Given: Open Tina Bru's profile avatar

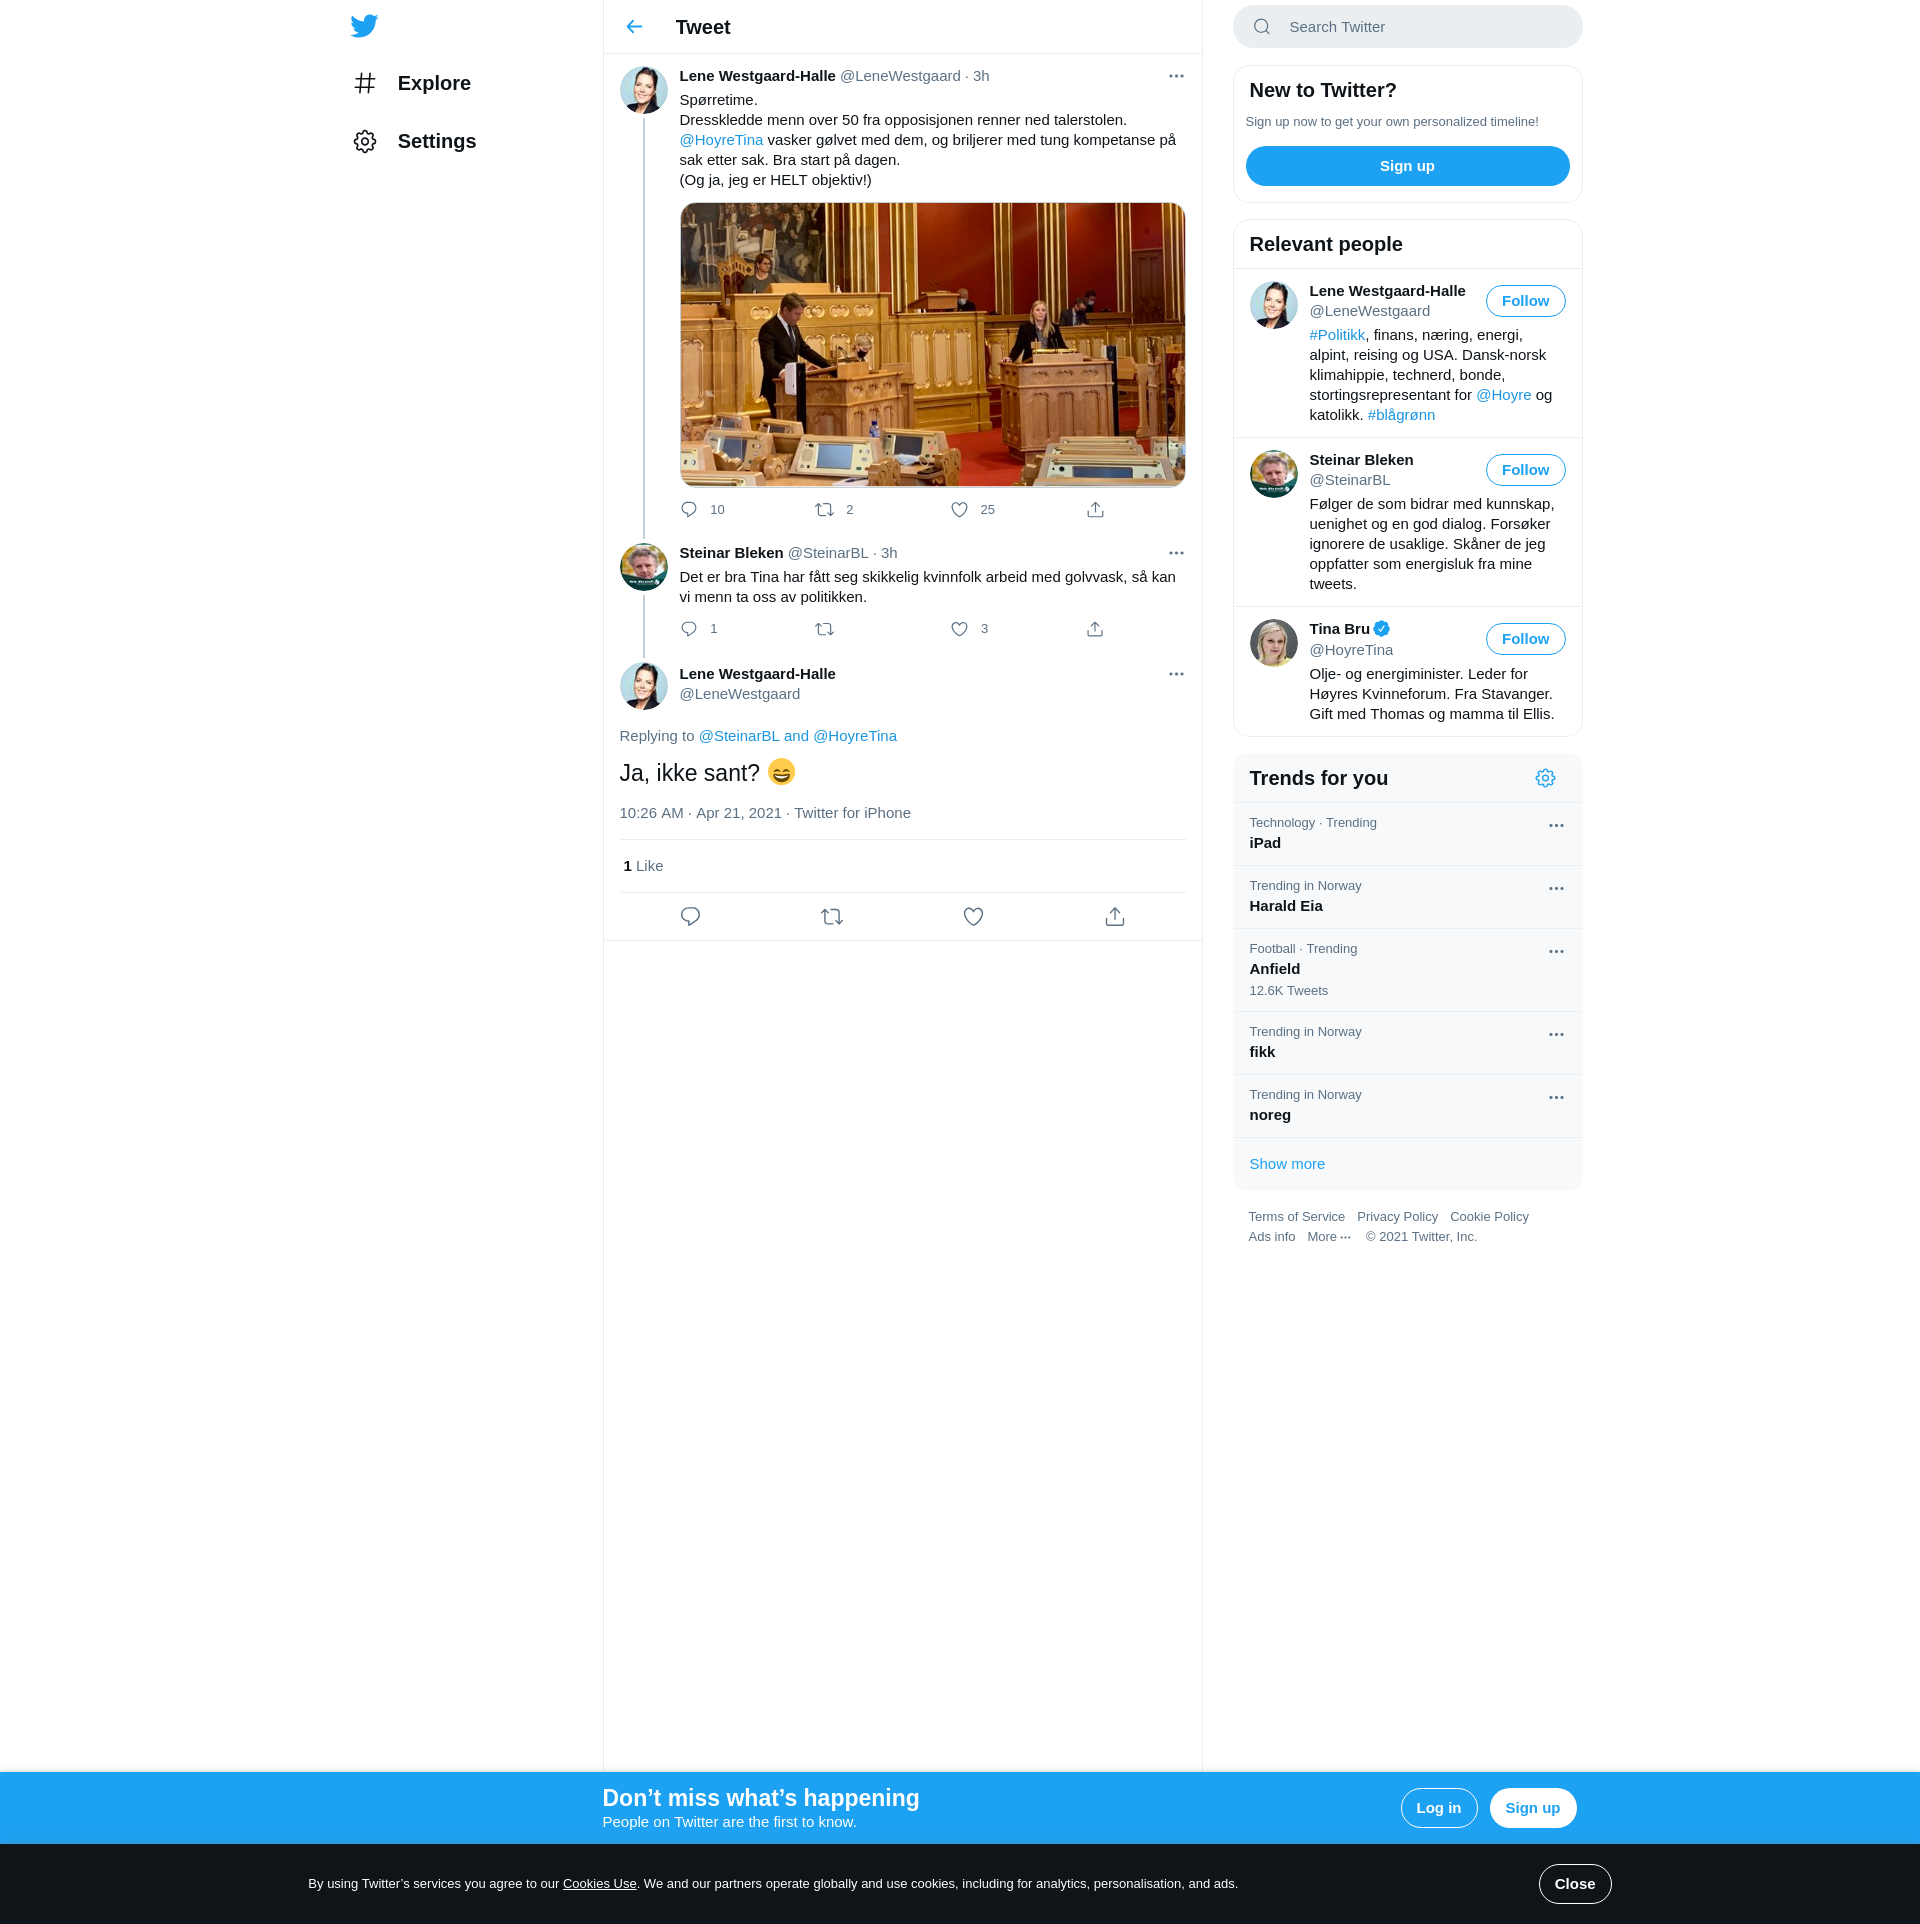Looking at the screenshot, I should tap(1273, 643).
